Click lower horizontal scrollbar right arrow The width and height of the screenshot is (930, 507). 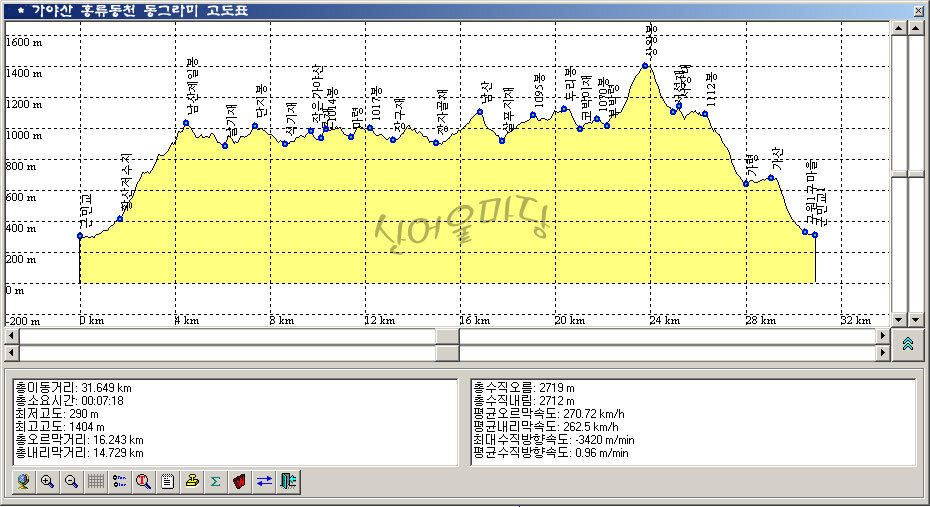(883, 353)
